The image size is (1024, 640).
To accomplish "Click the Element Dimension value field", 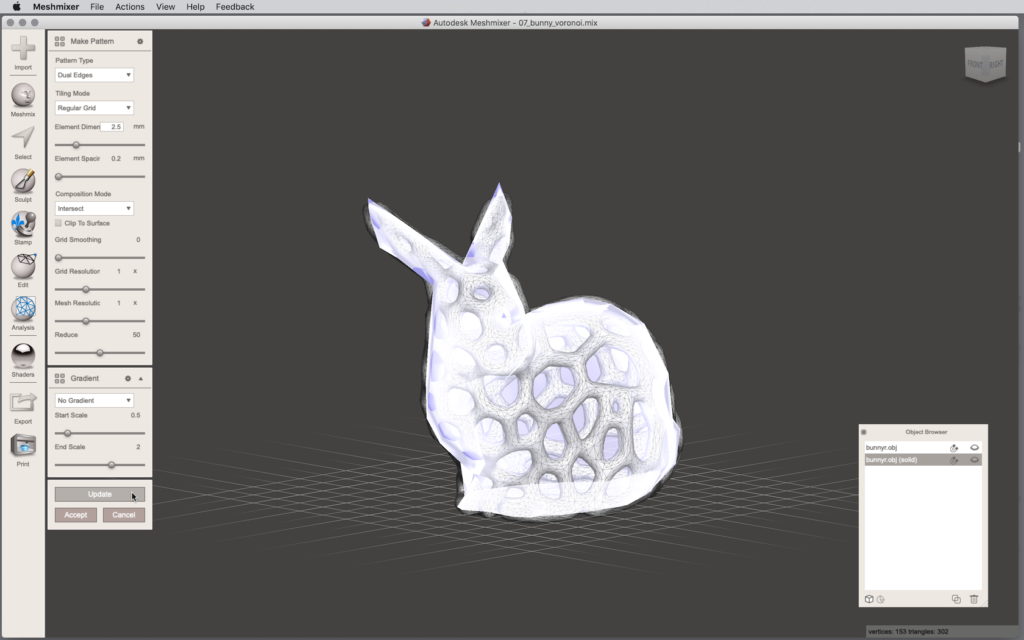I will point(112,127).
